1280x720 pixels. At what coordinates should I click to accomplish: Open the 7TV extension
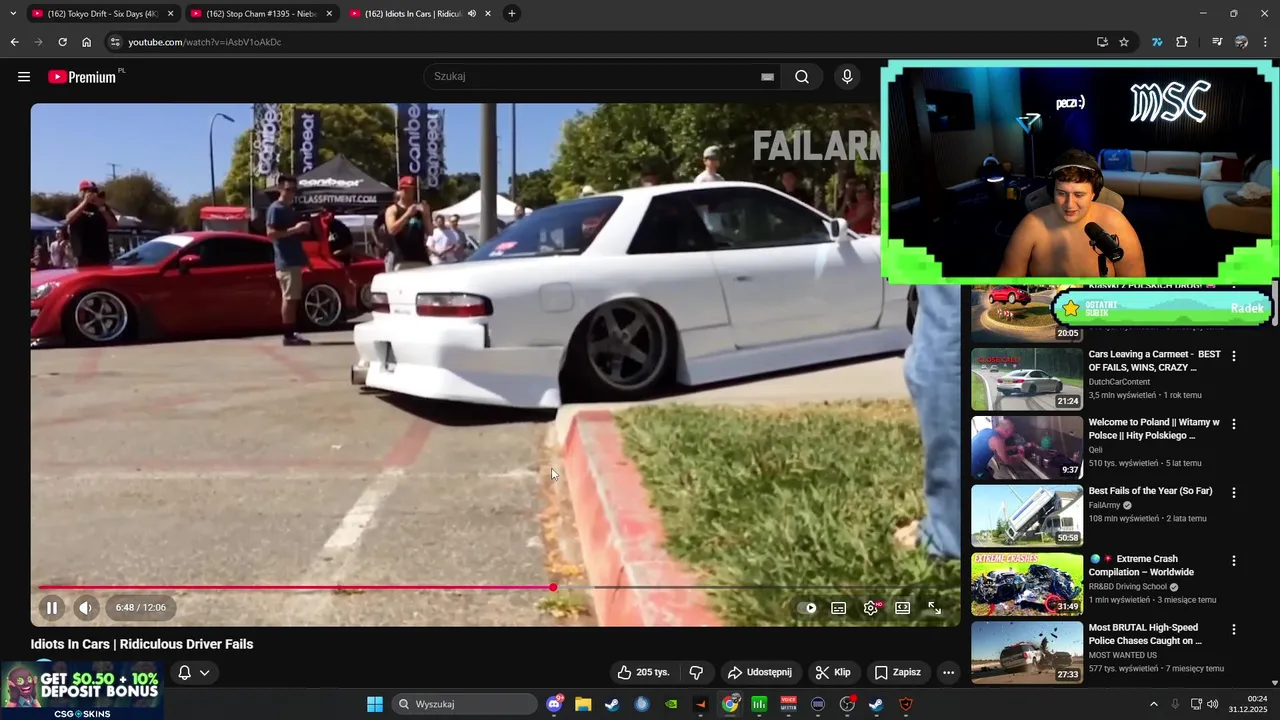(x=1157, y=42)
